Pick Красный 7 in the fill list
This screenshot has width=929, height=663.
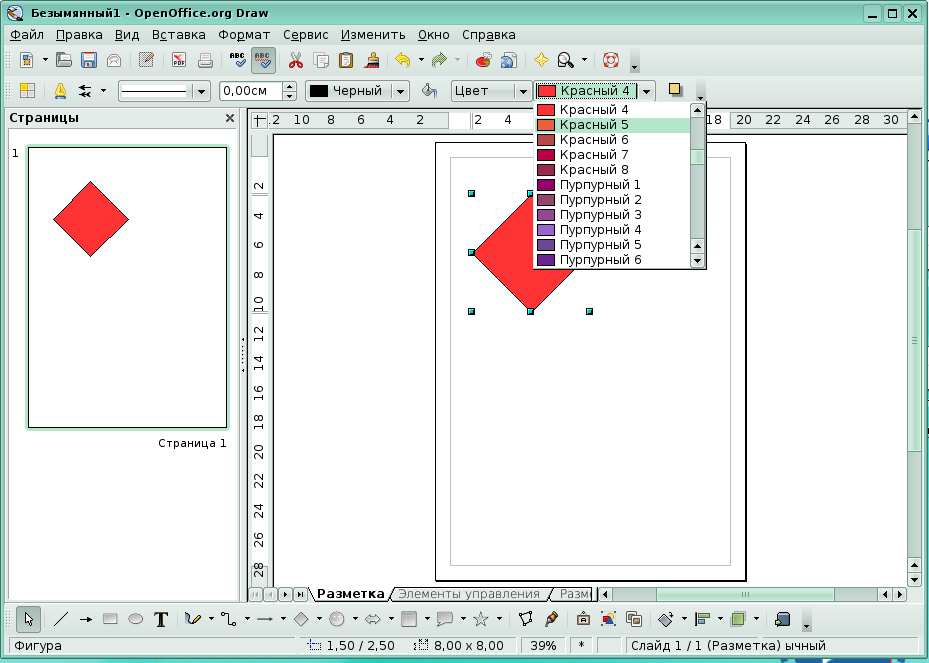pos(594,155)
